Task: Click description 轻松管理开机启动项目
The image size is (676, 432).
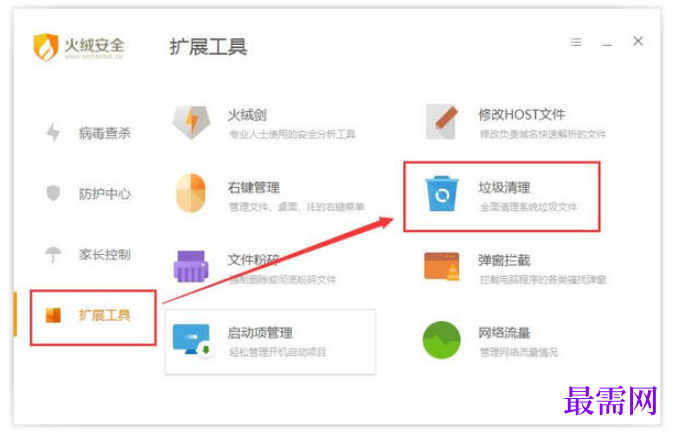Action: (x=277, y=352)
